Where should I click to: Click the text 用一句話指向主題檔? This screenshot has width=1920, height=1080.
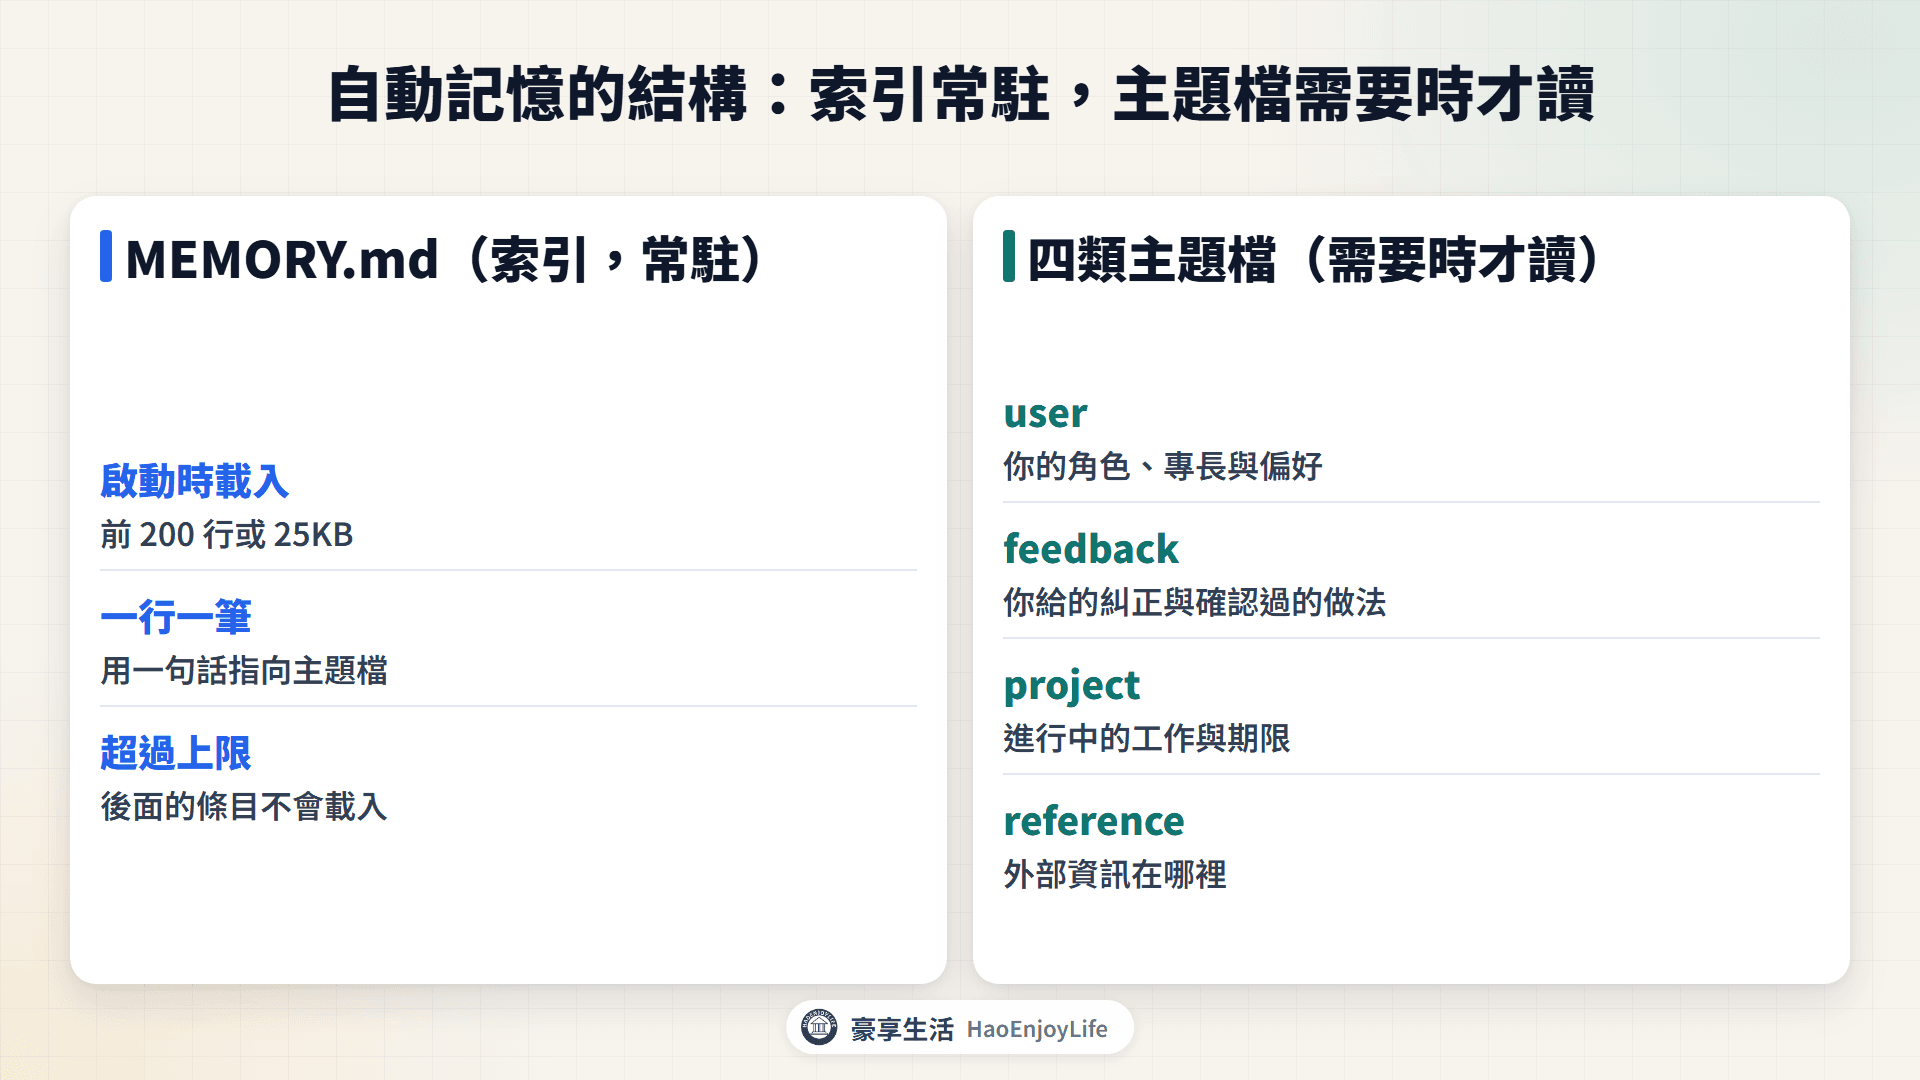pyautogui.click(x=244, y=671)
